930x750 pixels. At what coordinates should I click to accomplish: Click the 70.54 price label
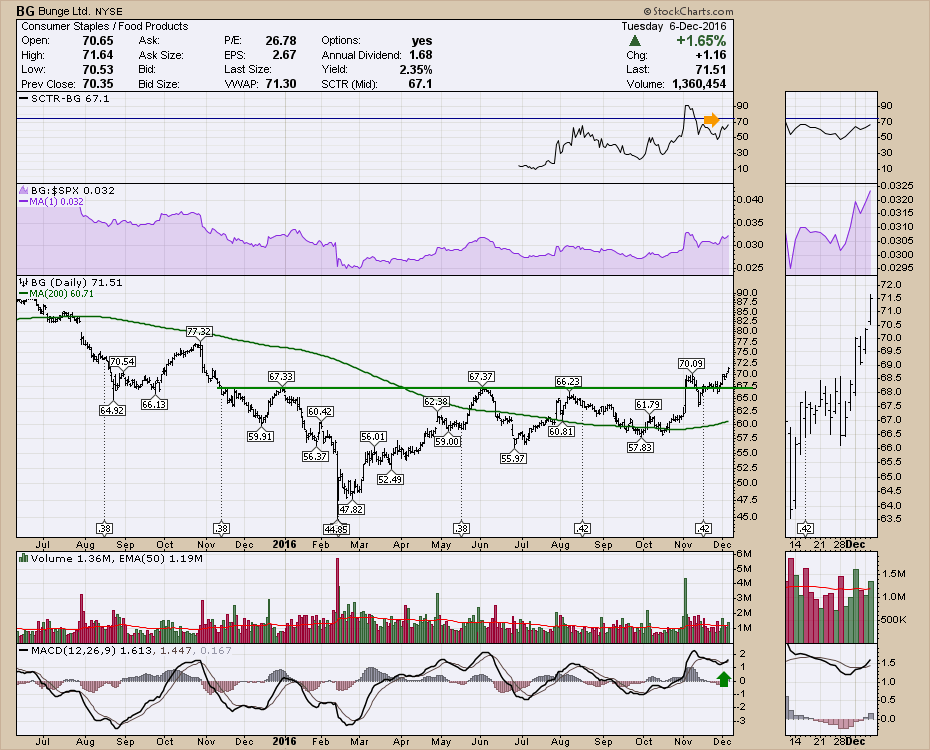122,361
